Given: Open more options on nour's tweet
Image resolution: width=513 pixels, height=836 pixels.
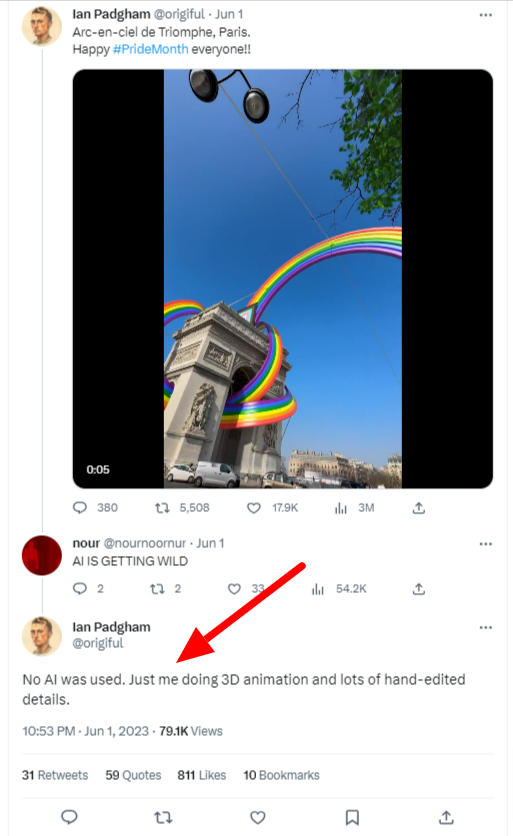Looking at the screenshot, I should coord(486,544).
